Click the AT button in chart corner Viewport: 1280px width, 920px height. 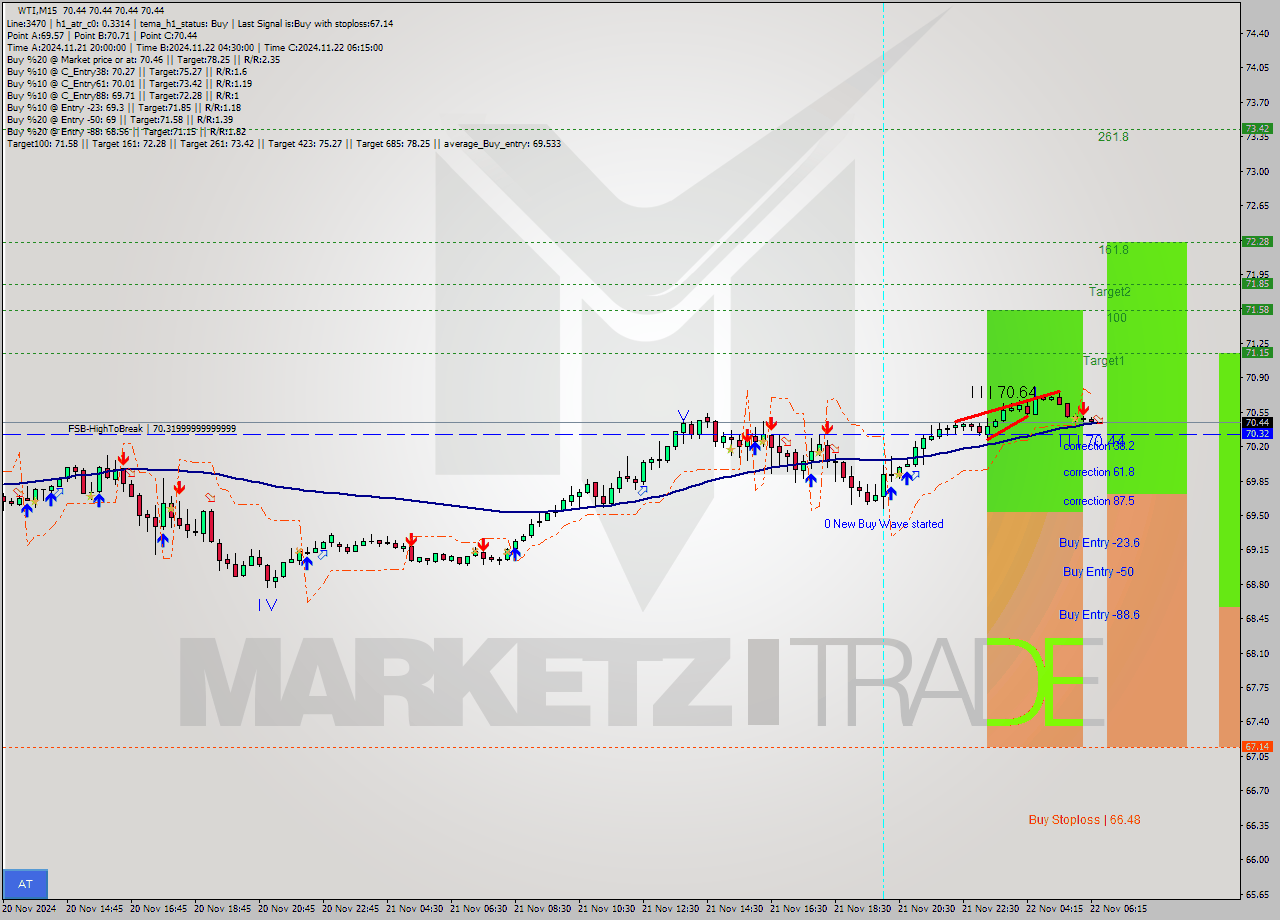pos(25,884)
